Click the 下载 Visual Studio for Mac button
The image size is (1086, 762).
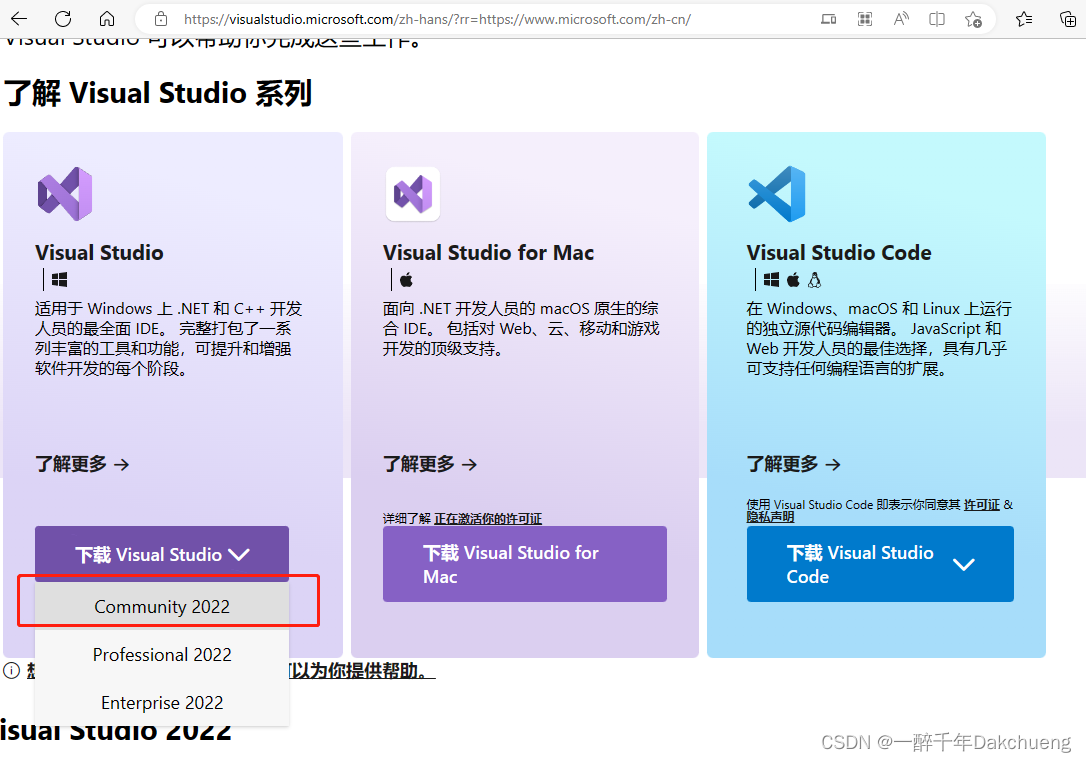[524, 564]
